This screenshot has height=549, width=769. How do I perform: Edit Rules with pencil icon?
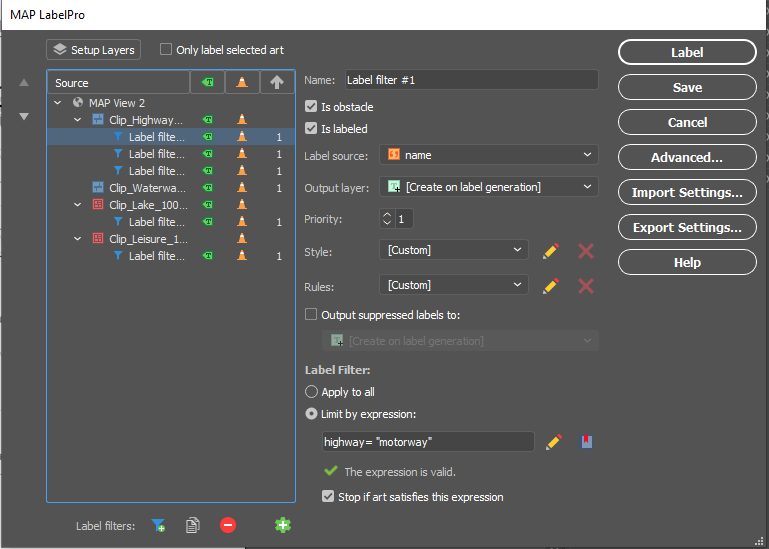pyautogui.click(x=551, y=286)
